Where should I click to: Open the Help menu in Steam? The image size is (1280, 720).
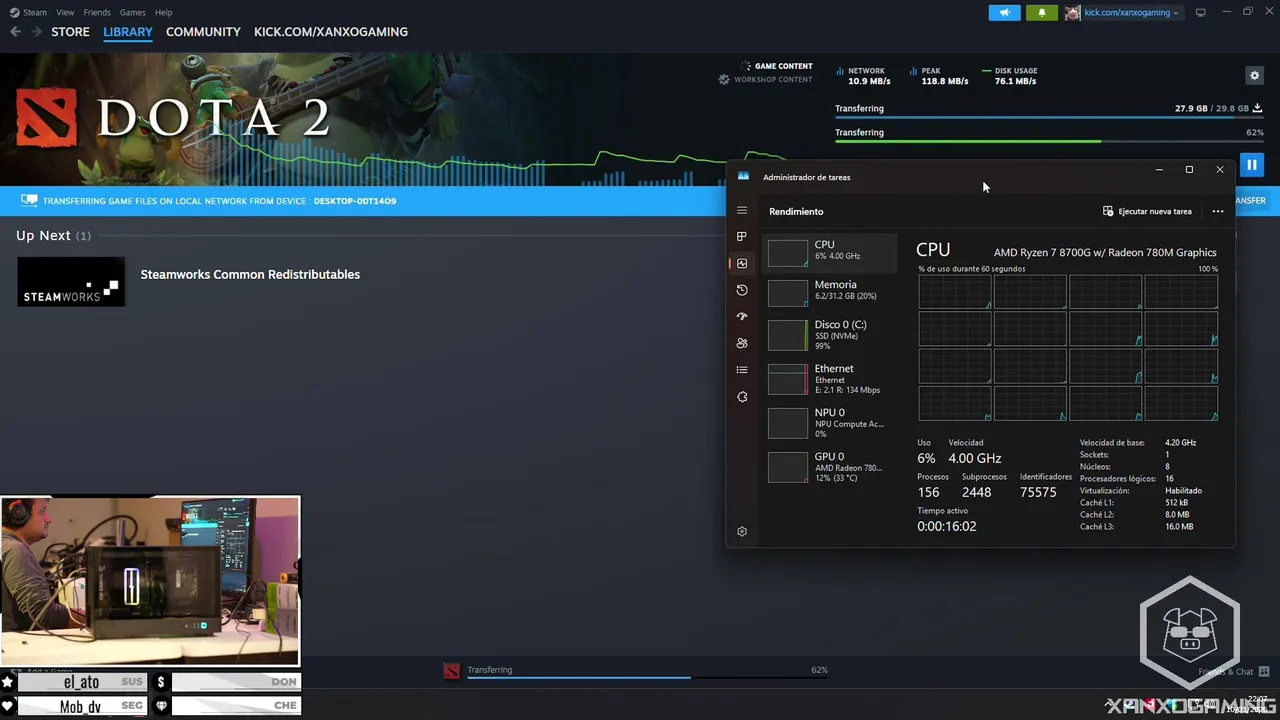164,12
